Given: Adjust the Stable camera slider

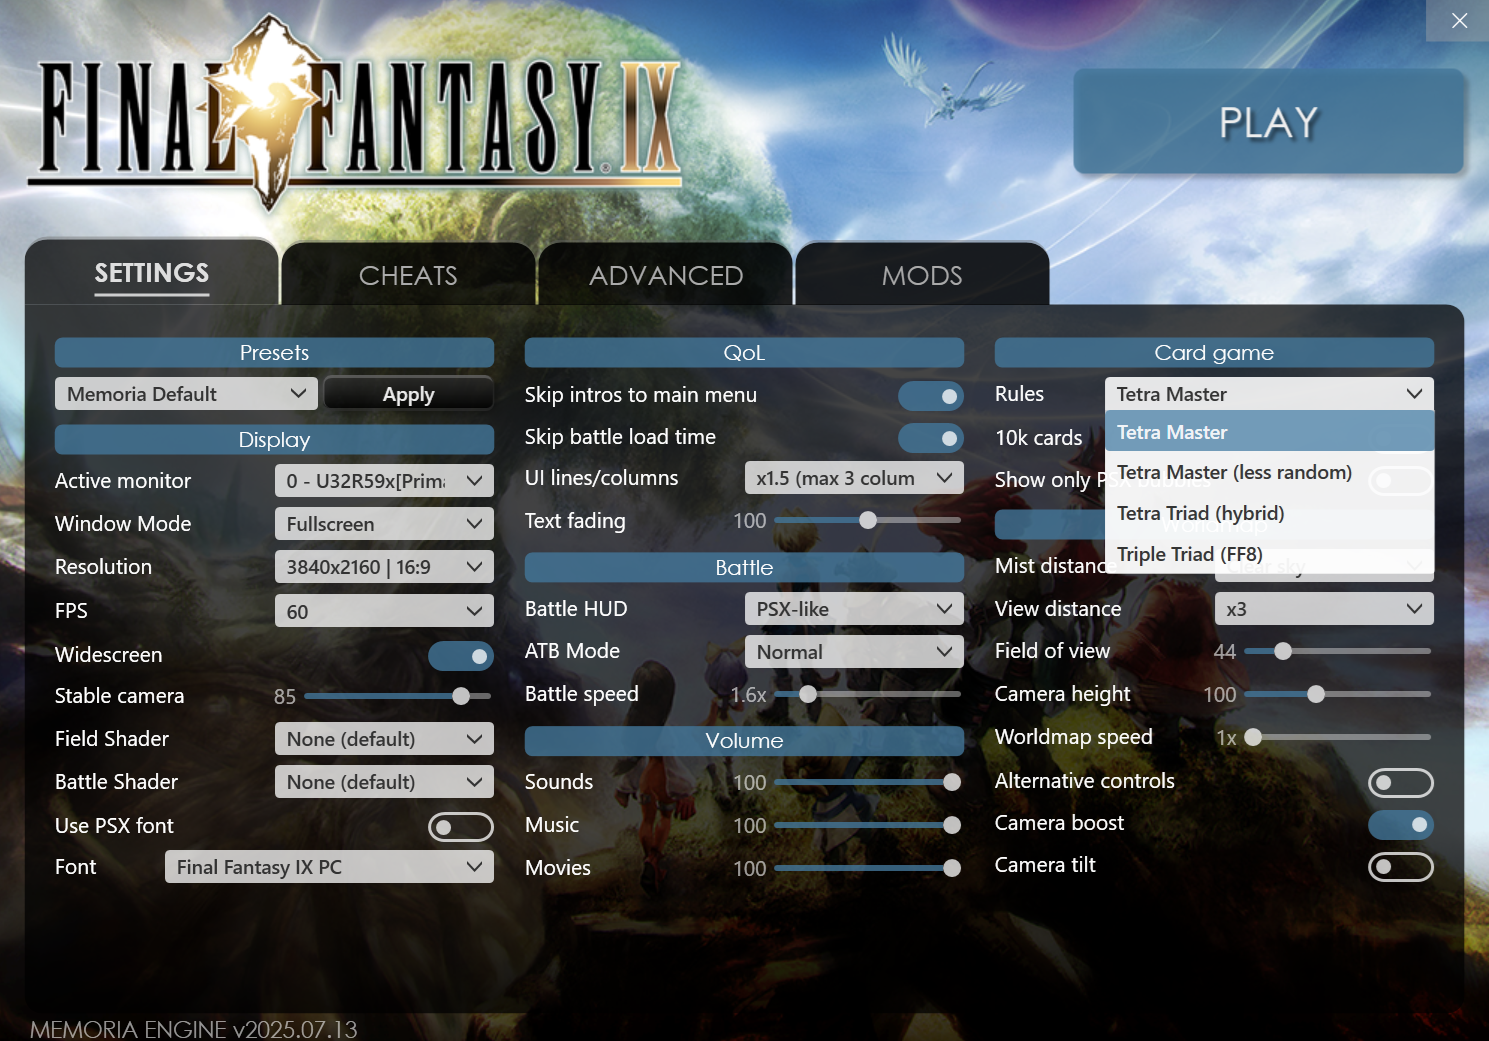Looking at the screenshot, I should [397, 696].
